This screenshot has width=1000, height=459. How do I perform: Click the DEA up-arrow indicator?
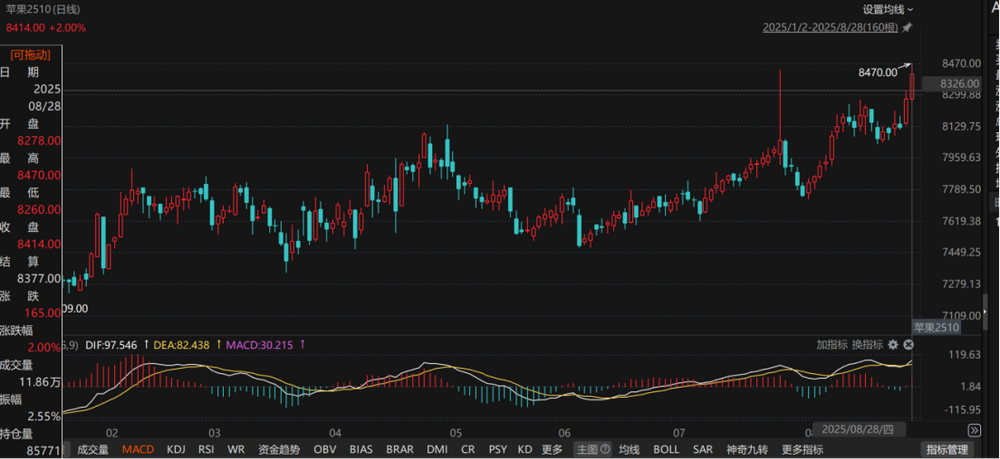(x=218, y=345)
